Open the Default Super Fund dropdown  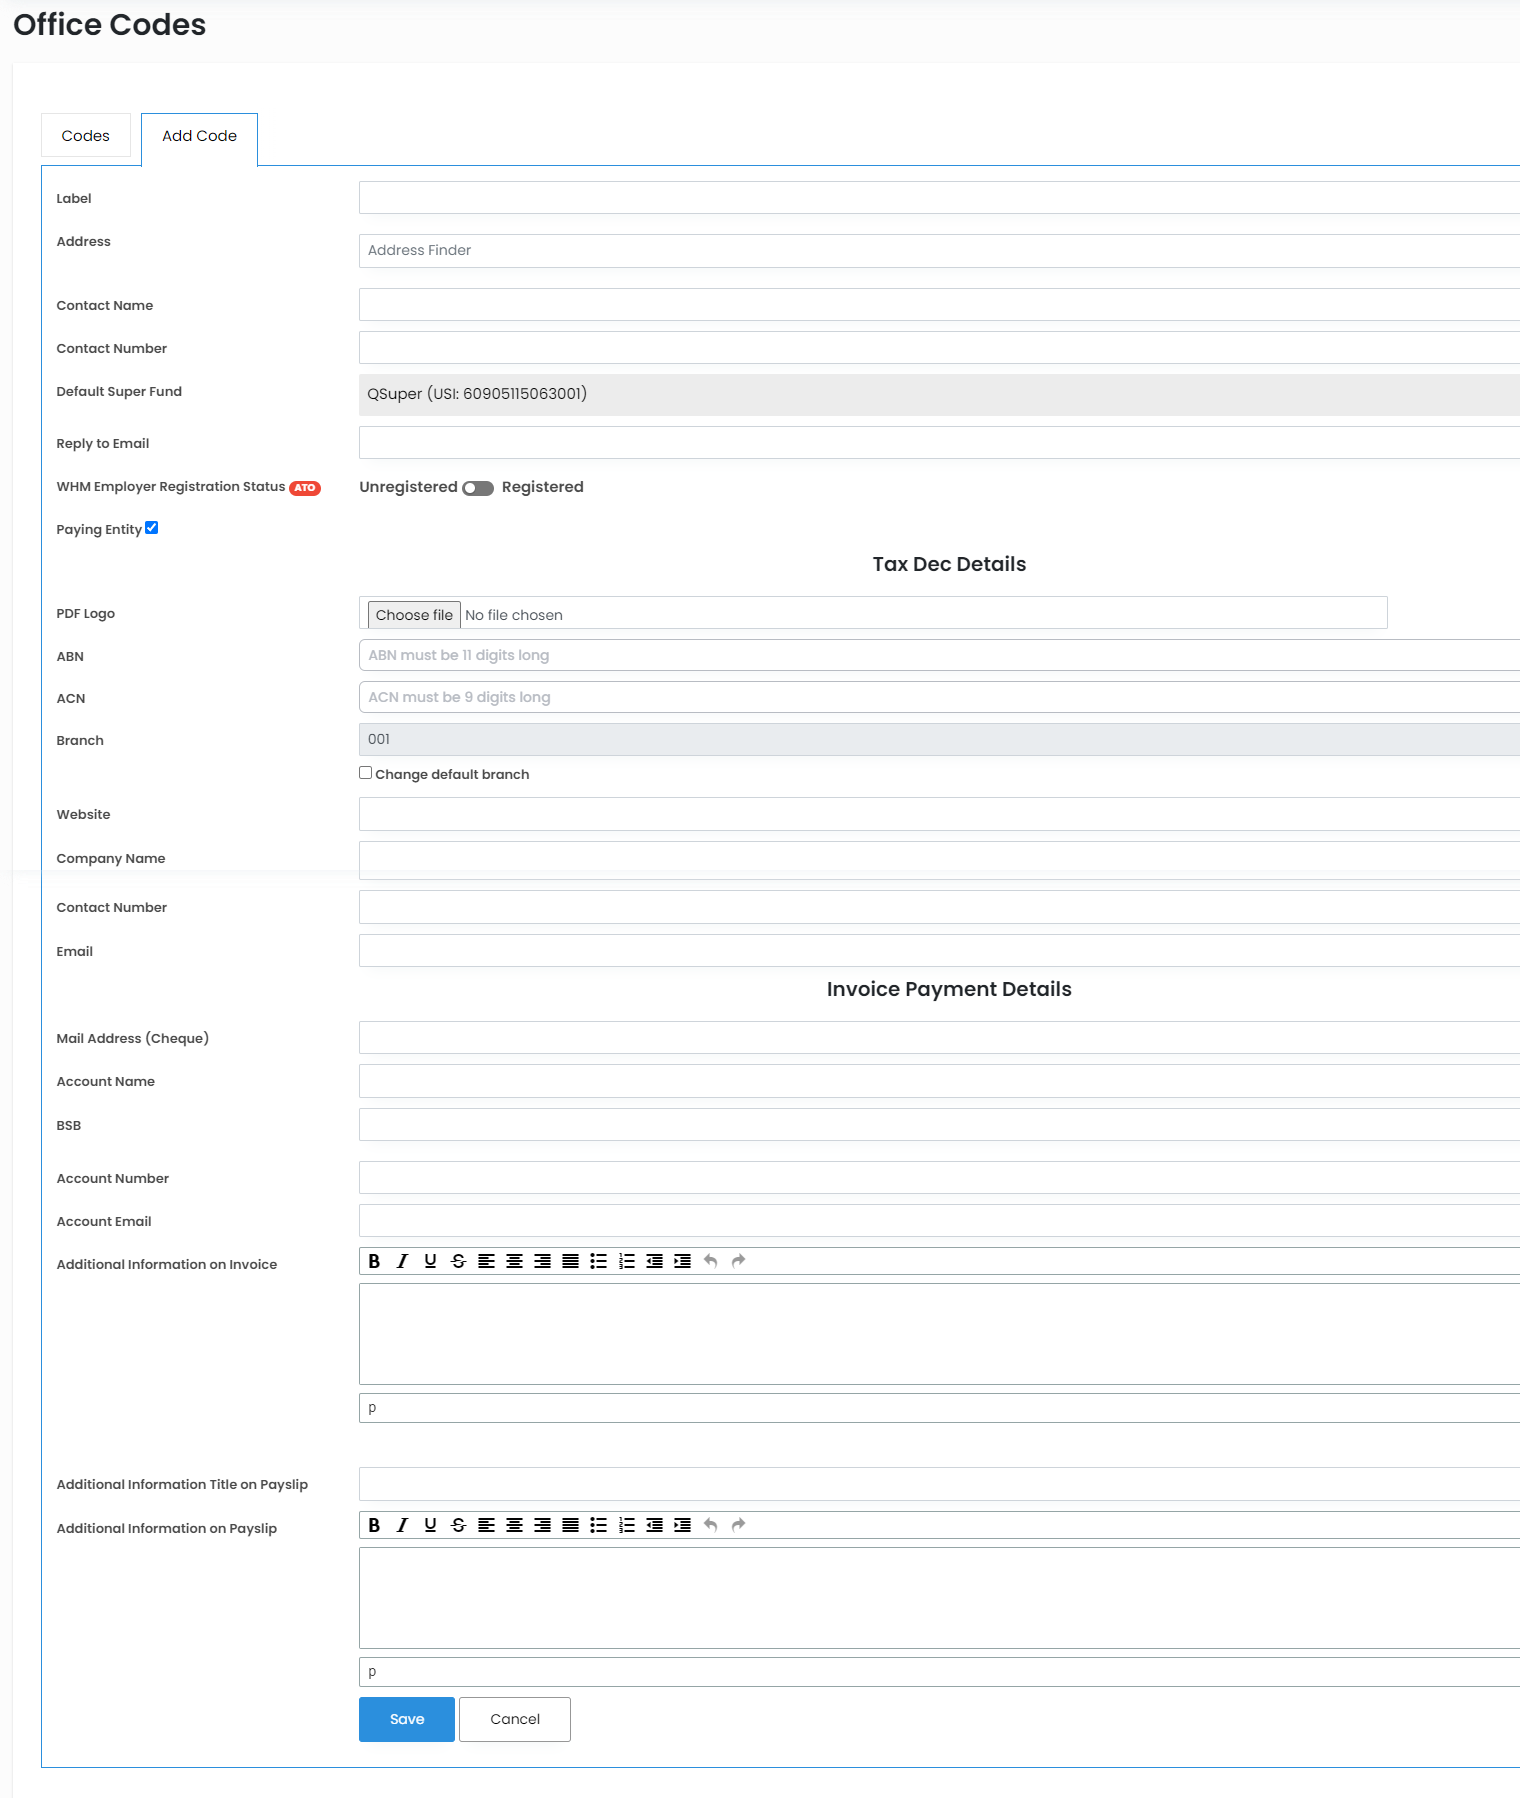click(x=938, y=394)
